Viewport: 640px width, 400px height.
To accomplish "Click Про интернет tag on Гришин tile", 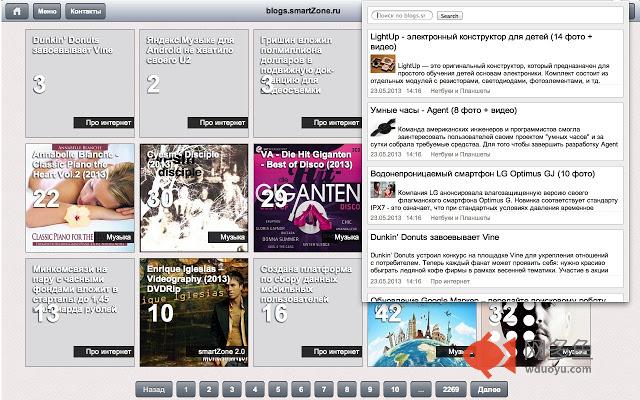I will [x=332, y=122].
